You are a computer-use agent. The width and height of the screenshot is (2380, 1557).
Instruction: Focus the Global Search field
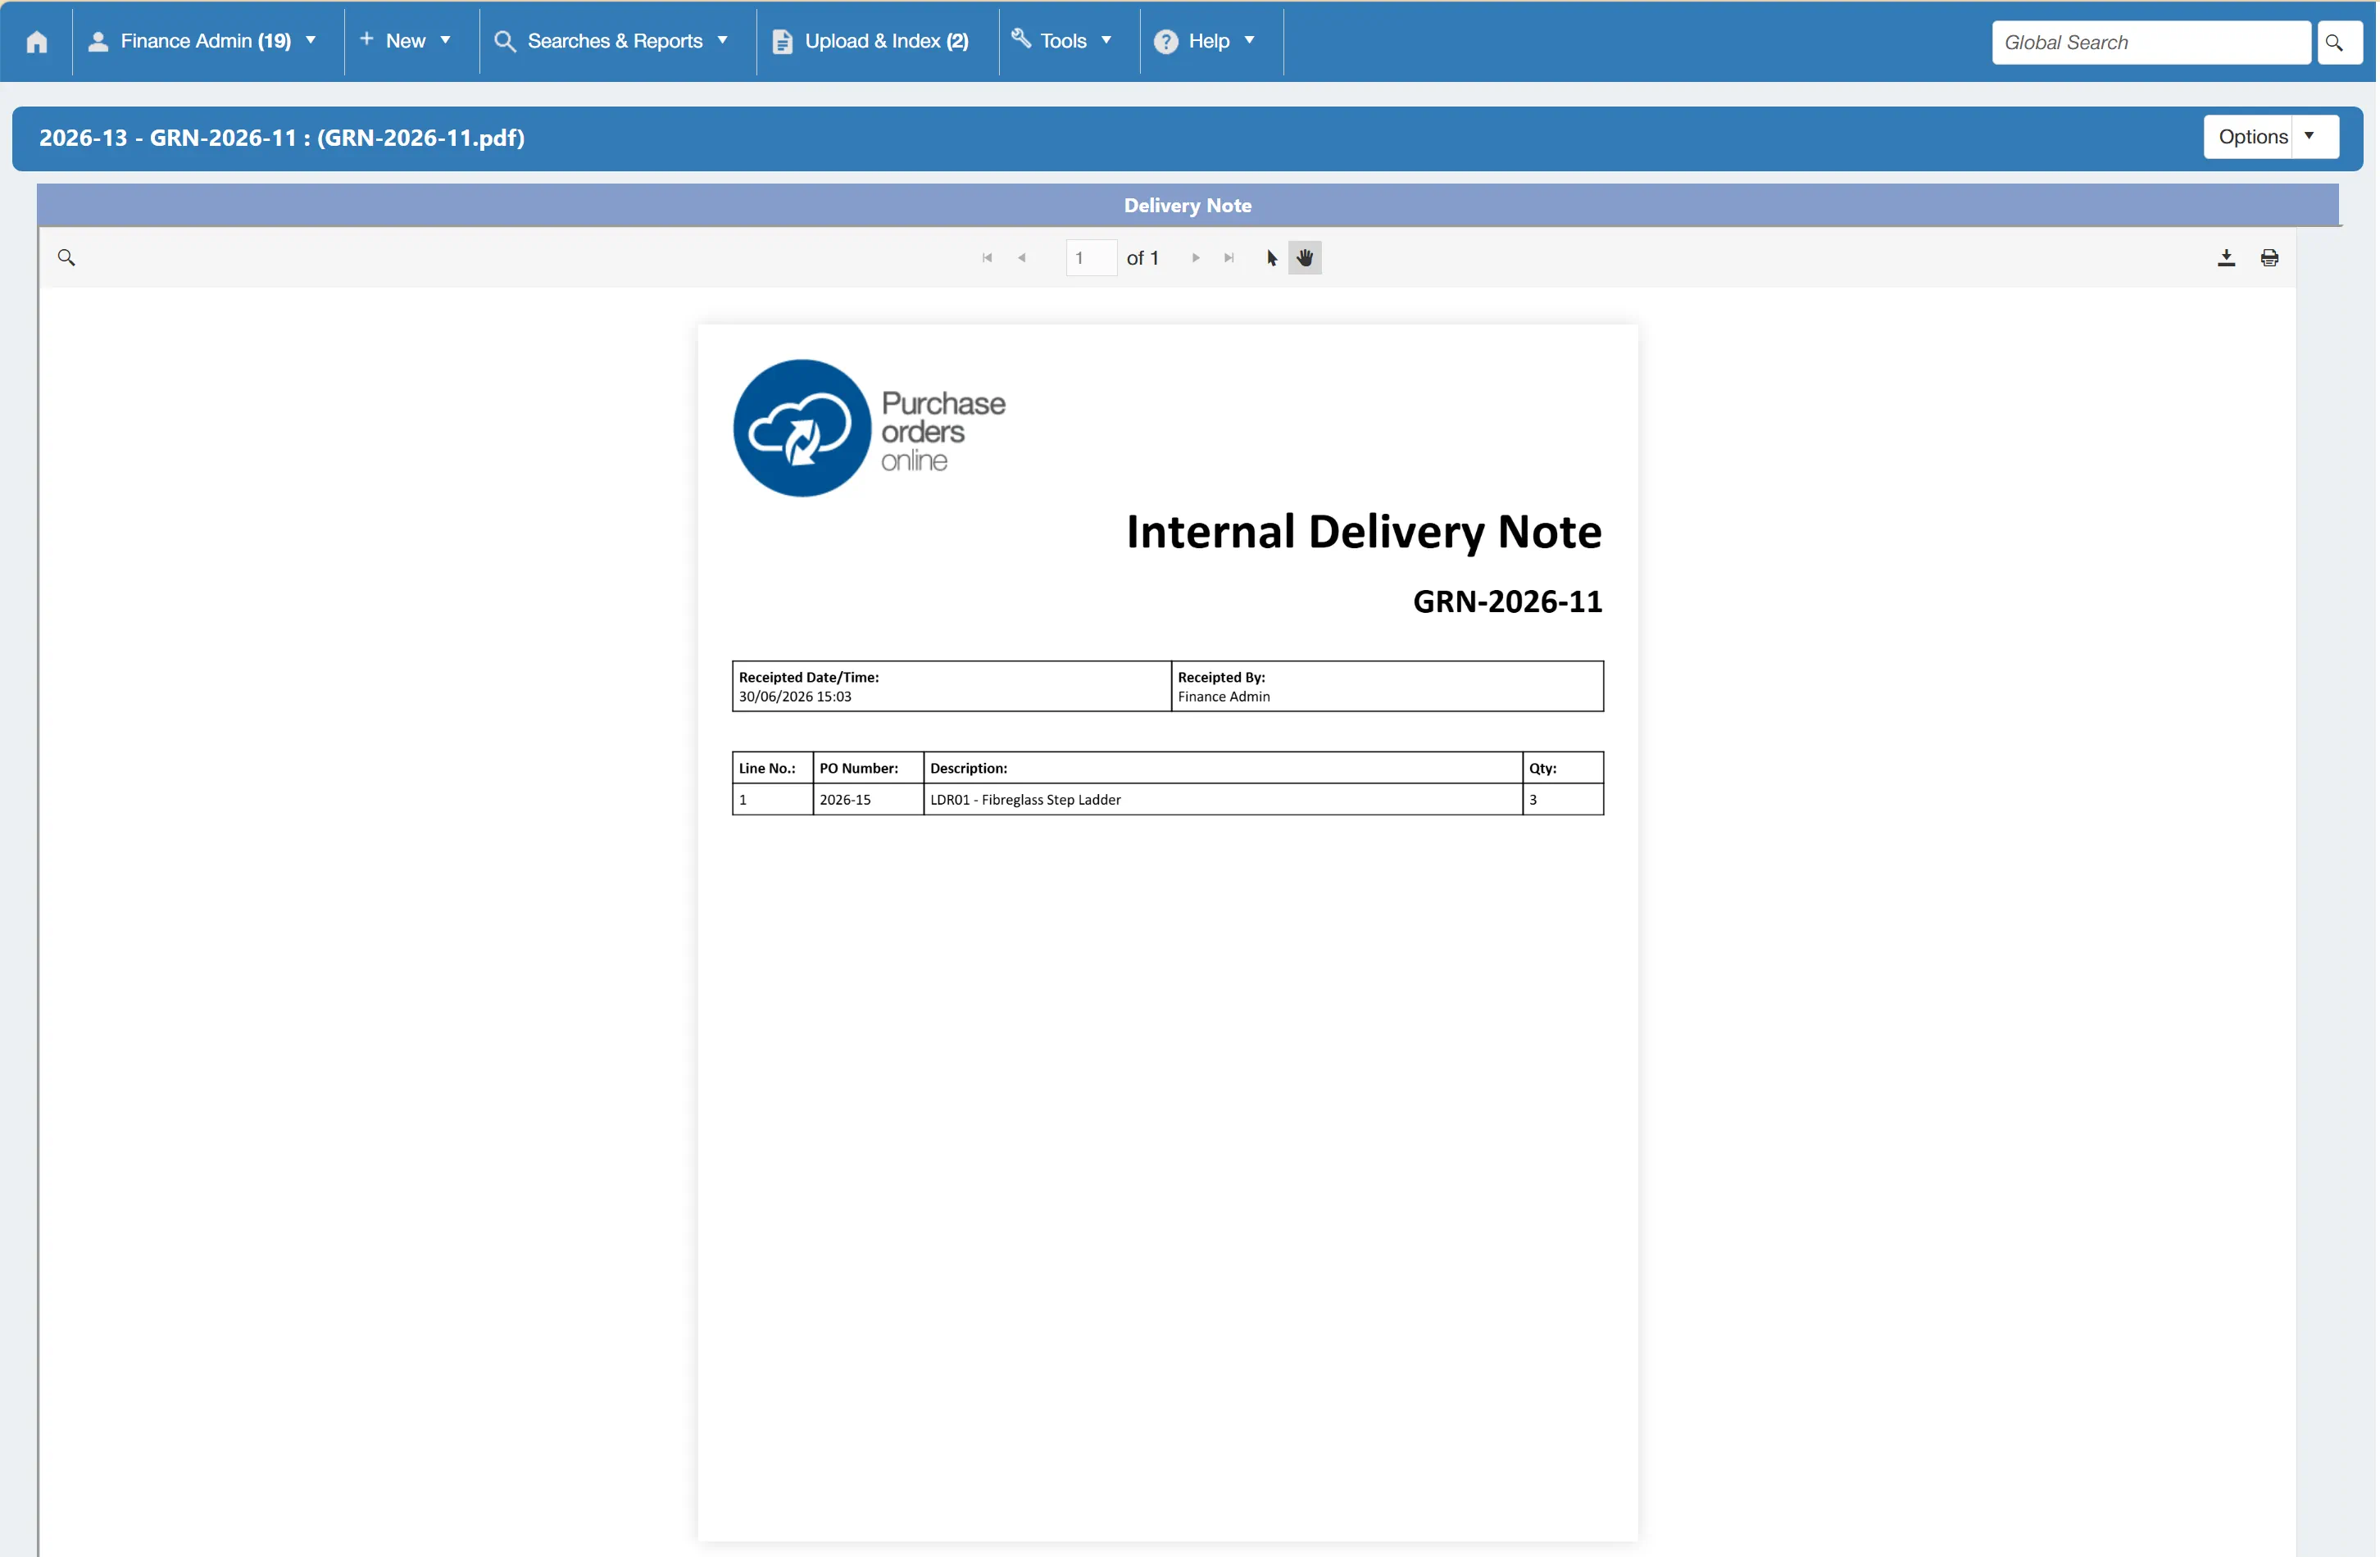(x=2151, y=43)
